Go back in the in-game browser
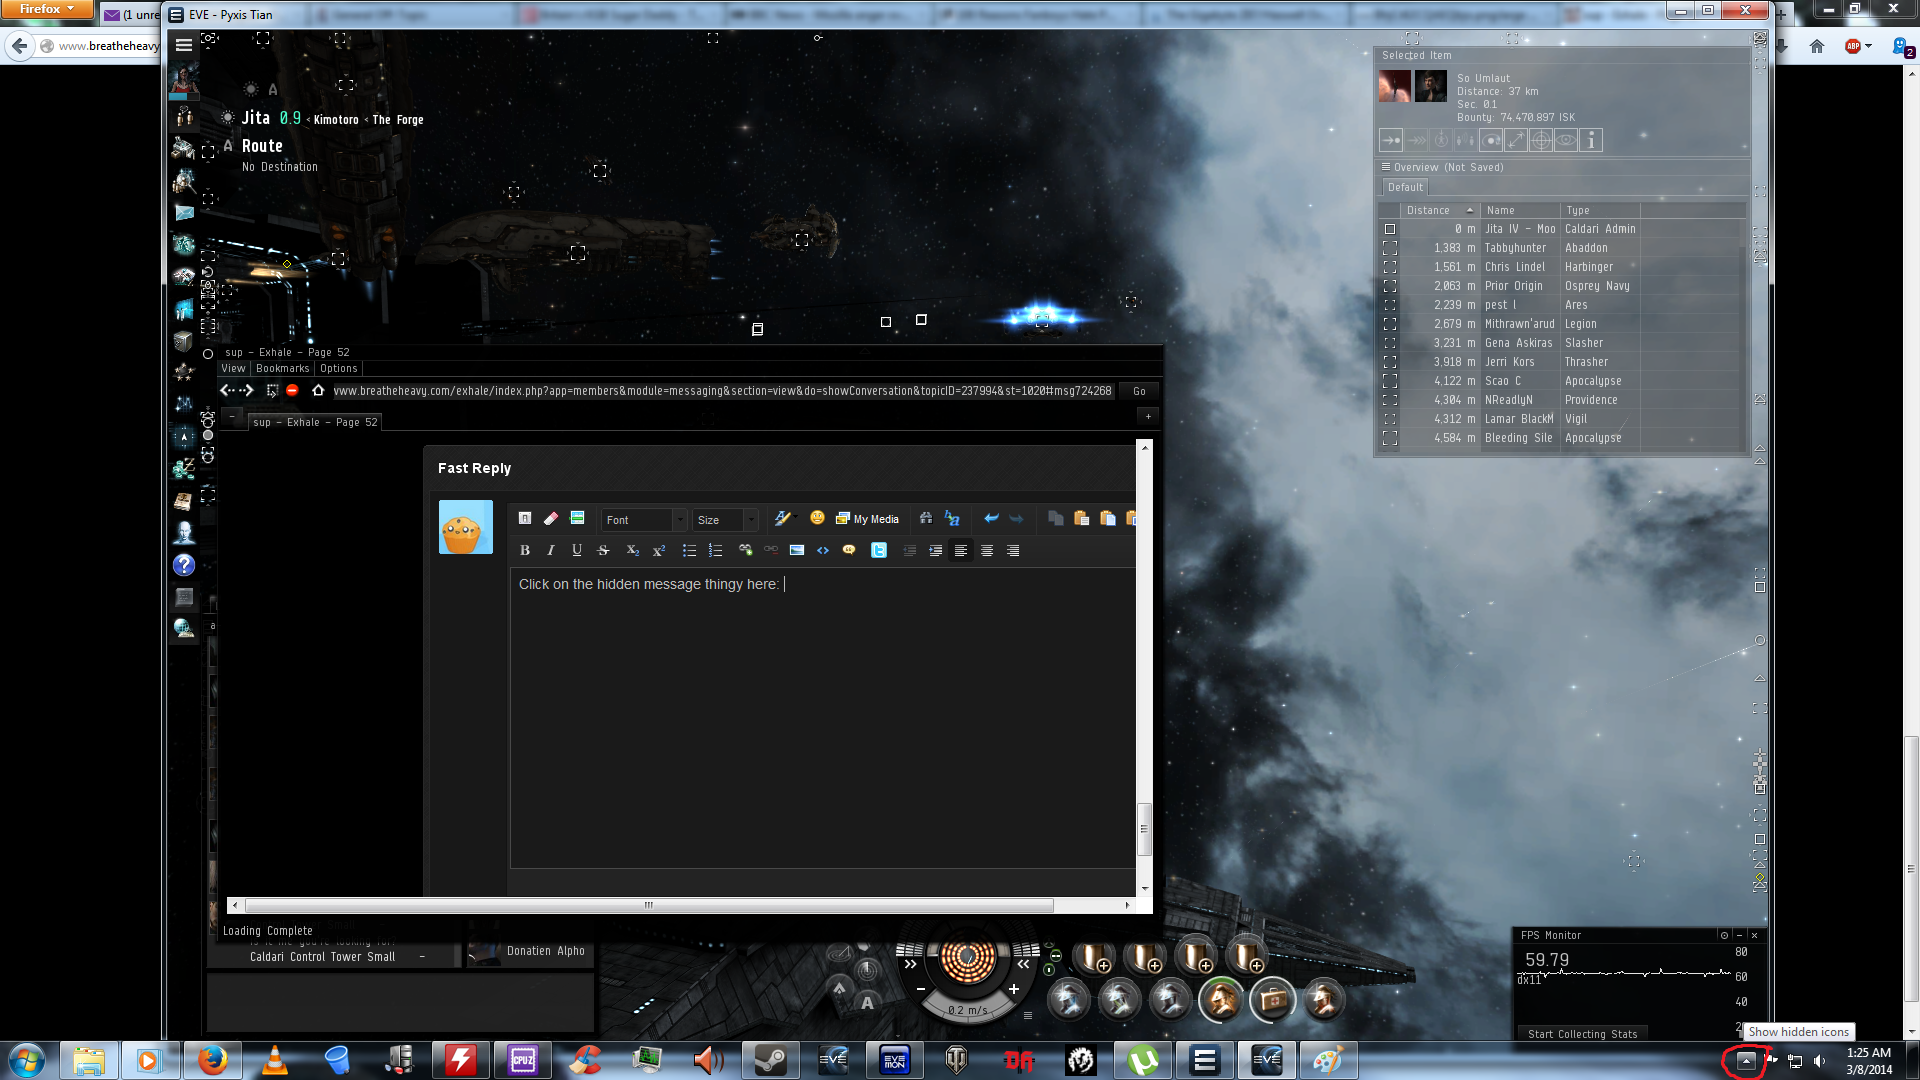The width and height of the screenshot is (1920, 1080). click(x=226, y=391)
